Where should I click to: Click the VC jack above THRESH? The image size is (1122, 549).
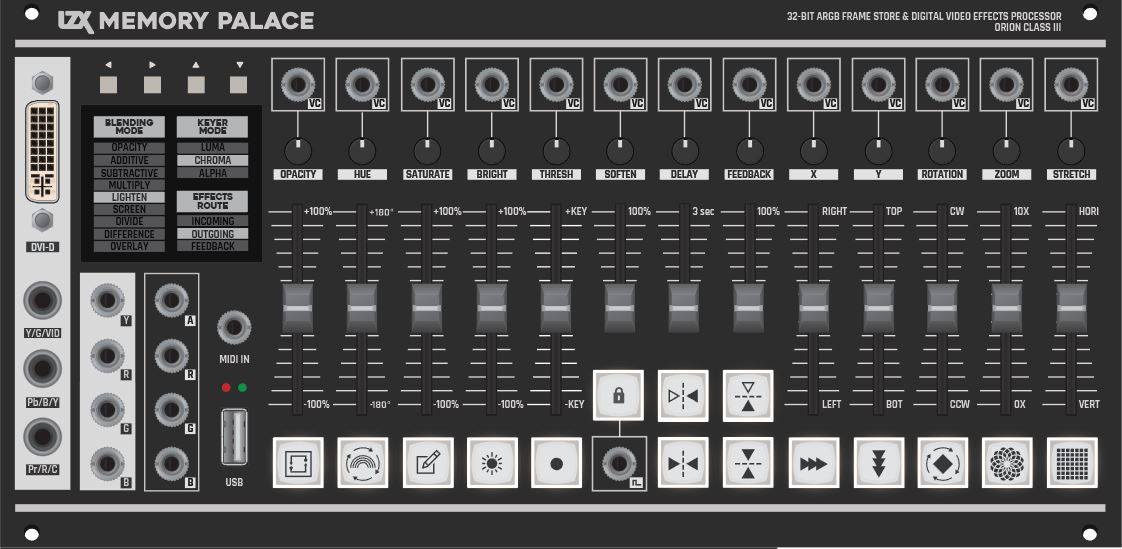tap(556, 84)
